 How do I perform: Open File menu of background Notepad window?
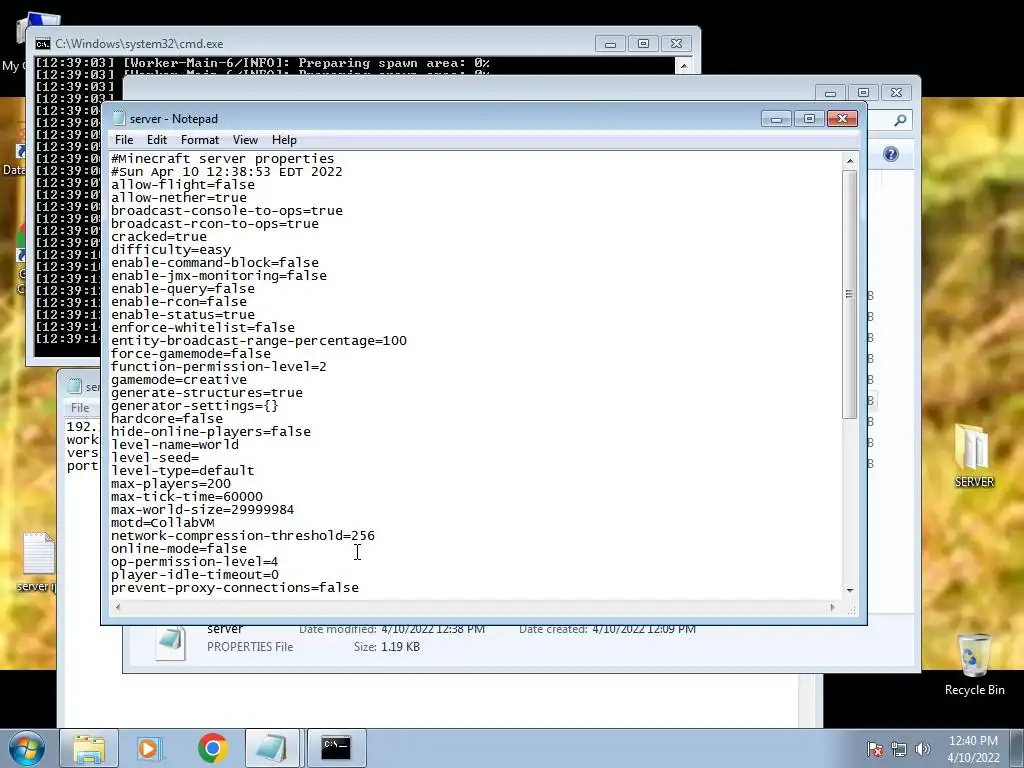[x=80, y=408]
